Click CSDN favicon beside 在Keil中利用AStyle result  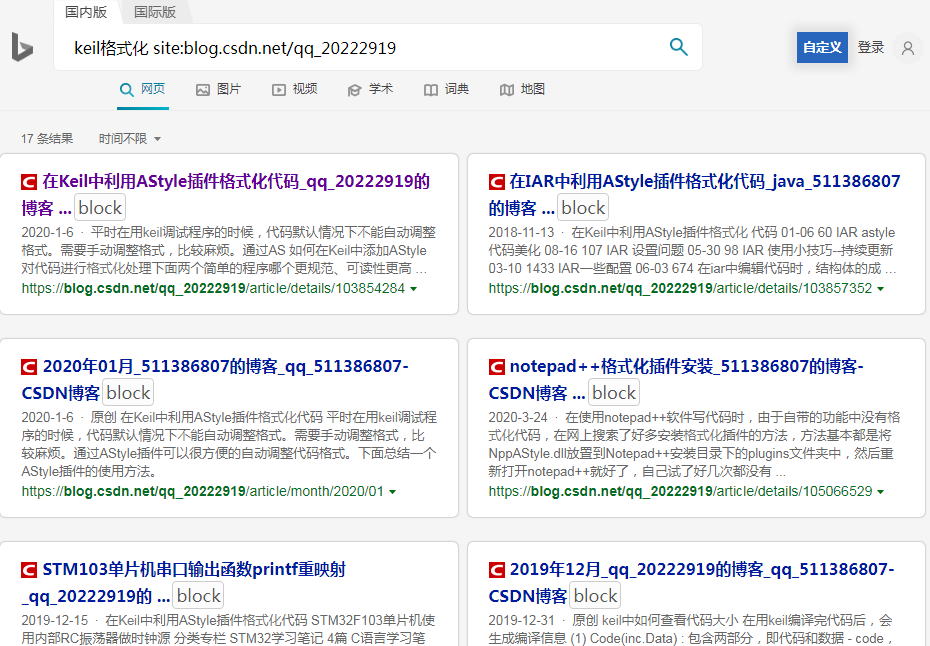pos(29,182)
